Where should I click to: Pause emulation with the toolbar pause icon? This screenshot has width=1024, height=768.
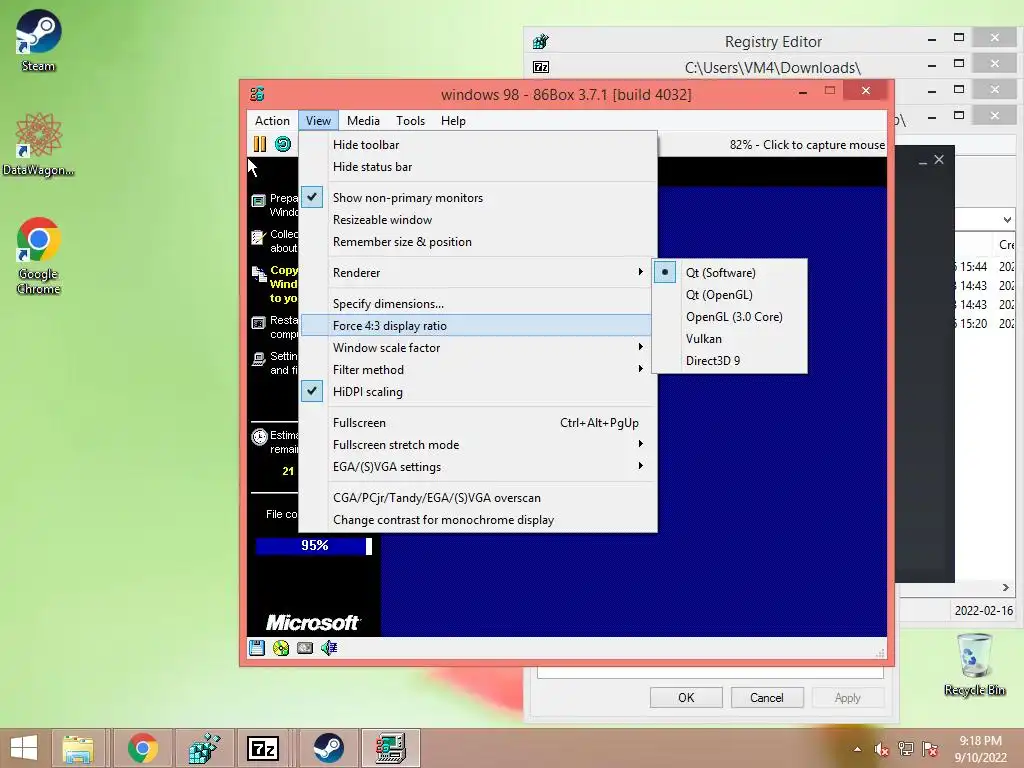(x=260, y=144)
